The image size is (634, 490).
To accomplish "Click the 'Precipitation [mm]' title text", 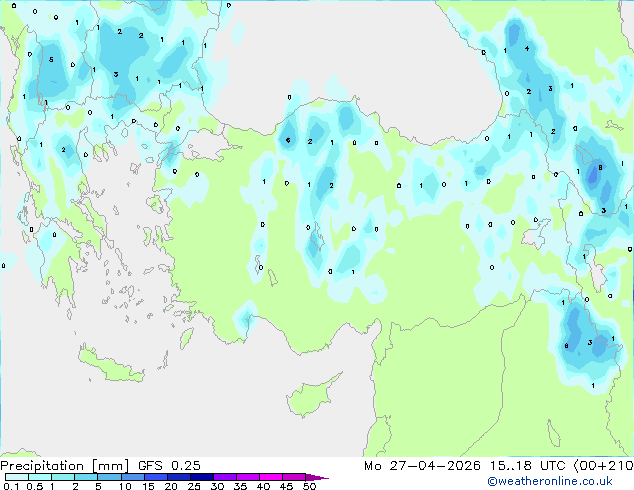I will 65,466.
